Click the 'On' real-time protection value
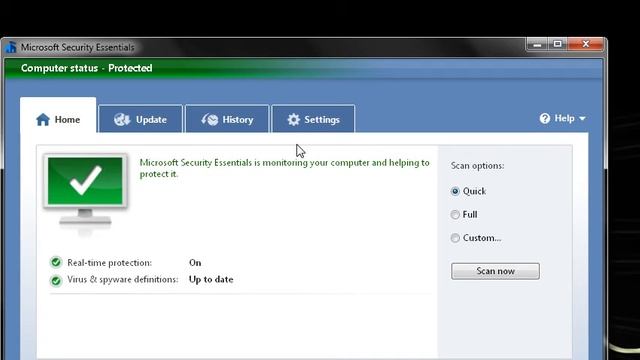 pyautogui.click(x=195, y=263)
